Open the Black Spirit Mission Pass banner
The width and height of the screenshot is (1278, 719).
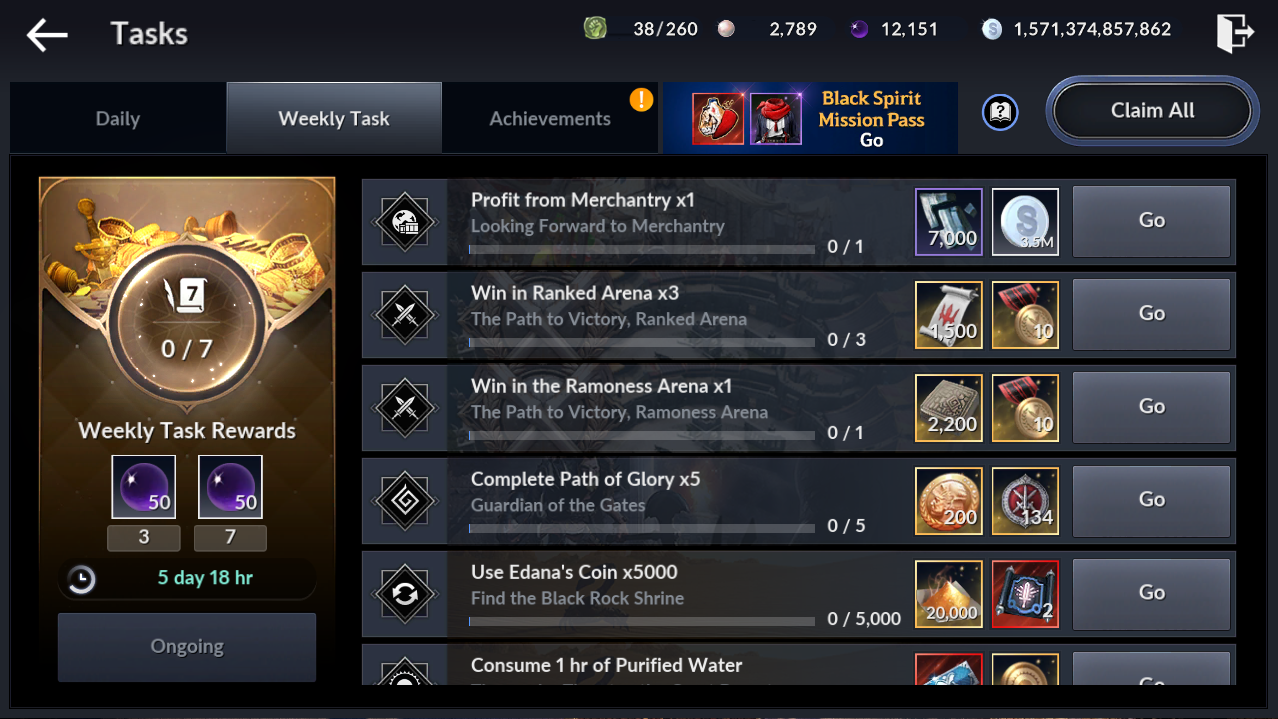810,118
